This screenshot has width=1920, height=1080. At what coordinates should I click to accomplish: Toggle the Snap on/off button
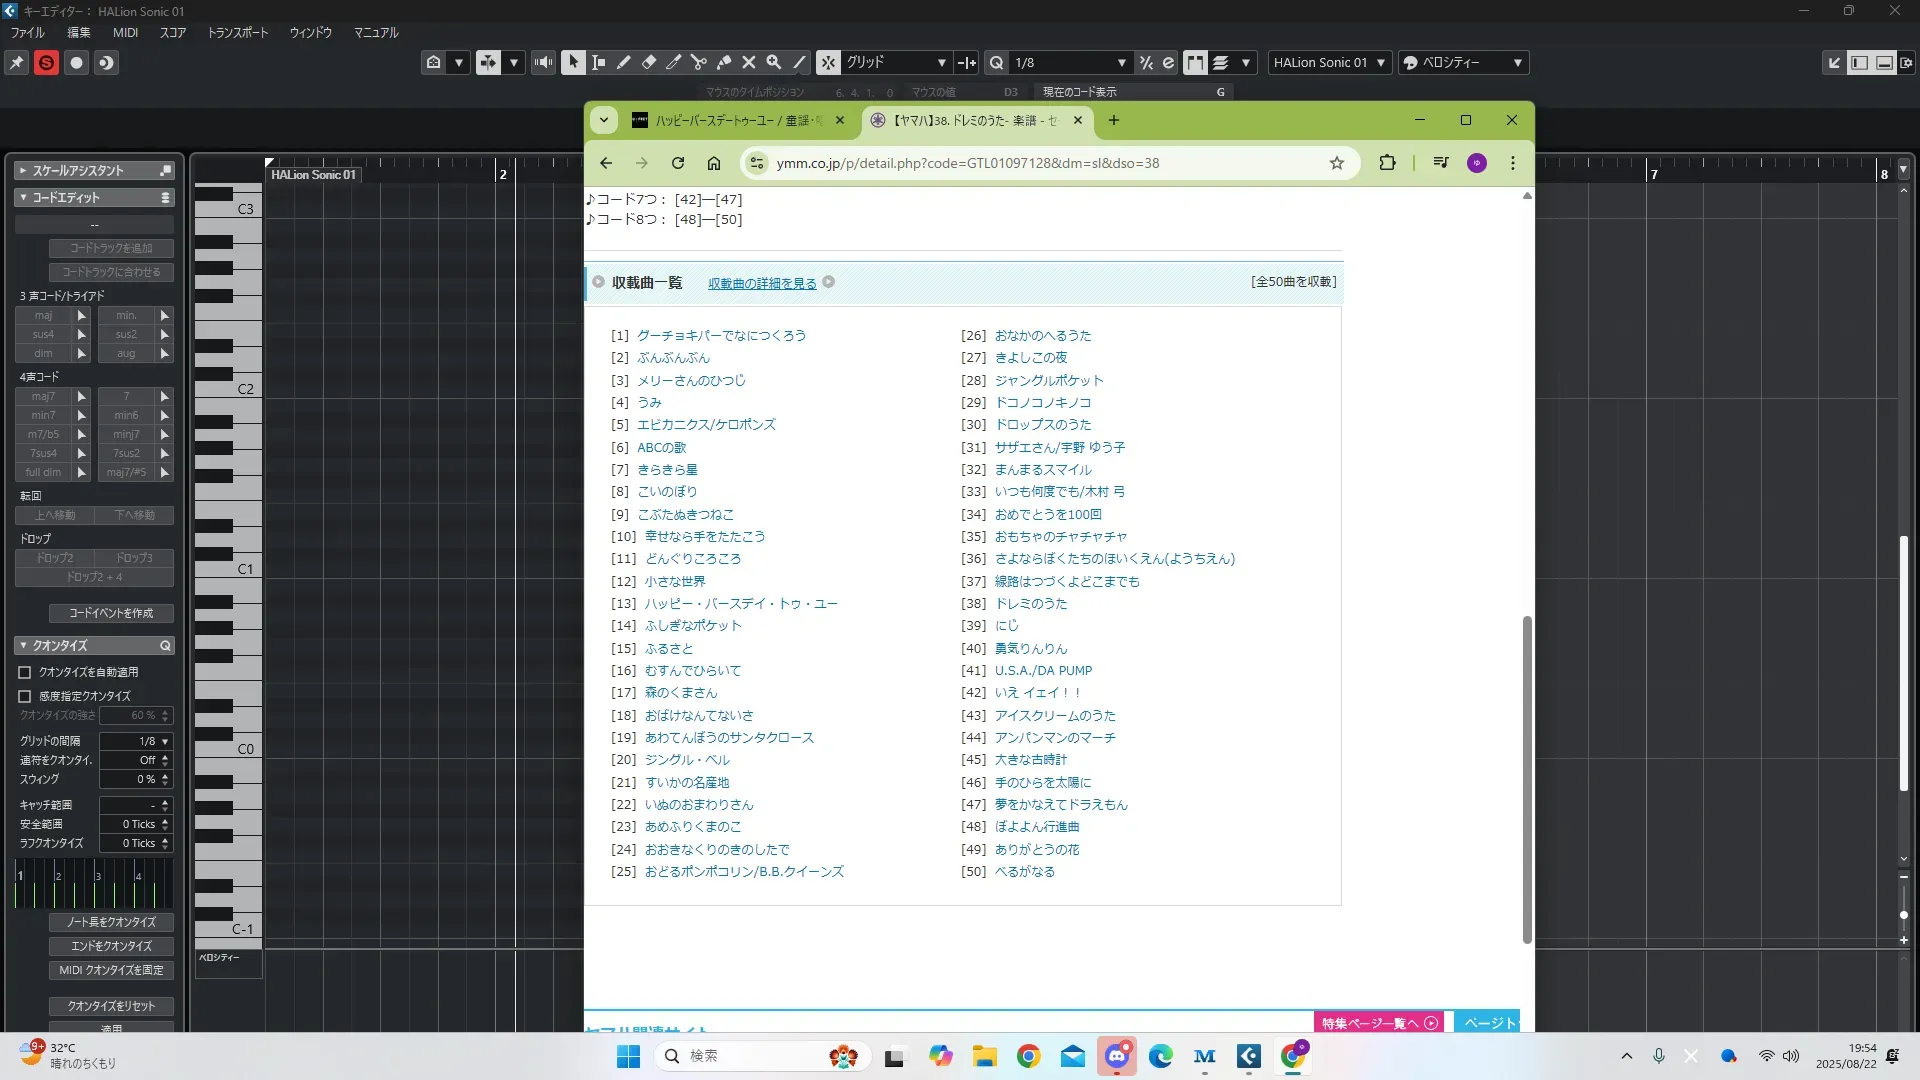click(x=829, y=62)
